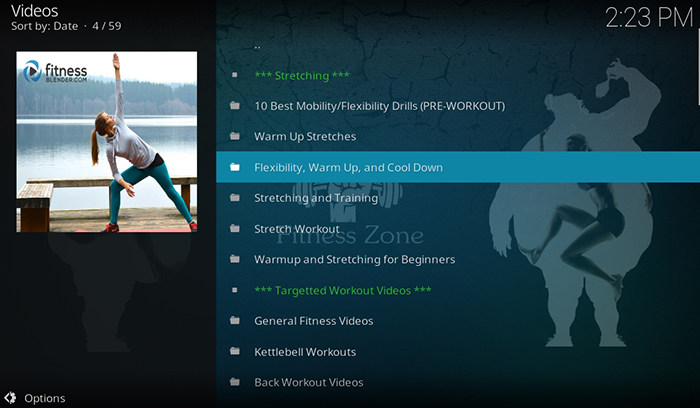Click the Options label

click(45, 398)
